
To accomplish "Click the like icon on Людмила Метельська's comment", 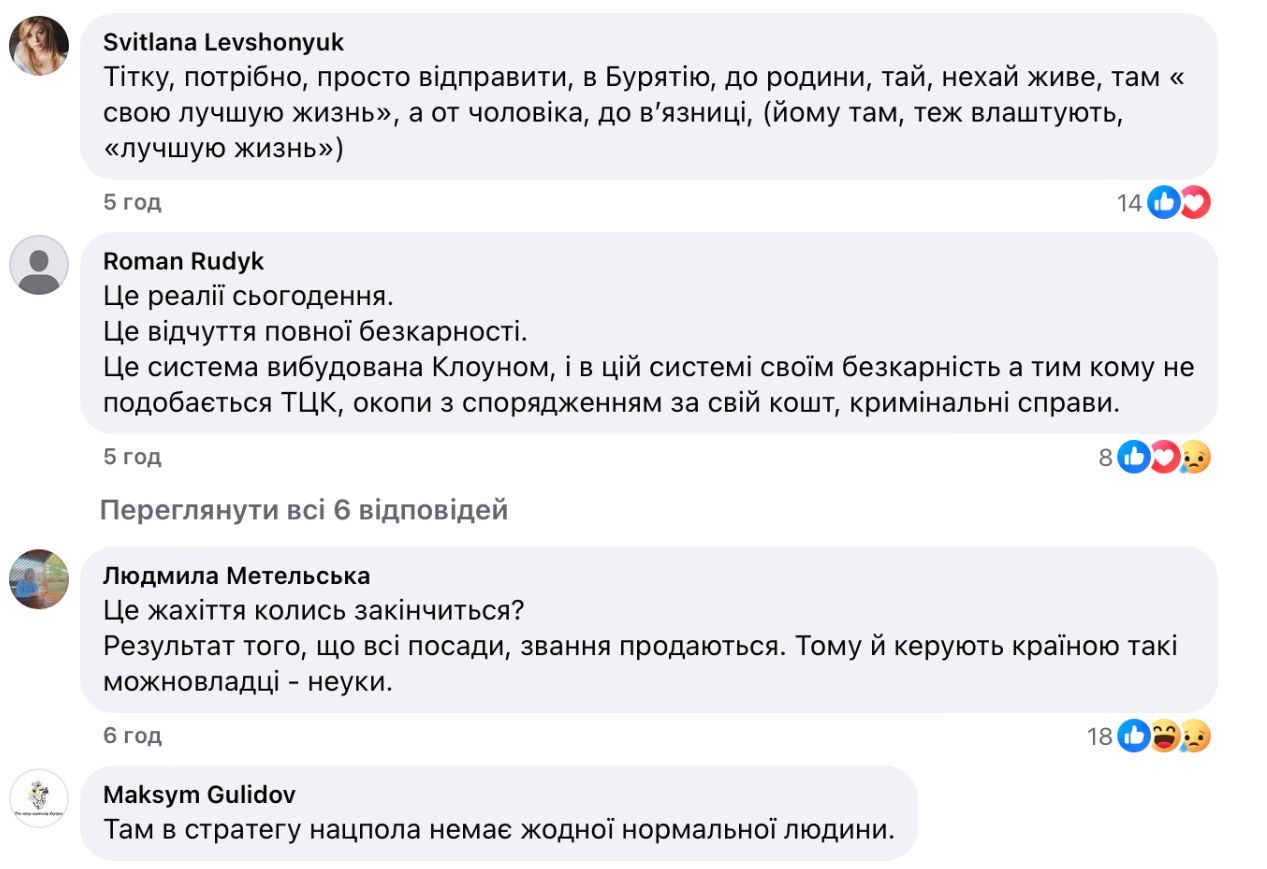I will click(1134, 737).
